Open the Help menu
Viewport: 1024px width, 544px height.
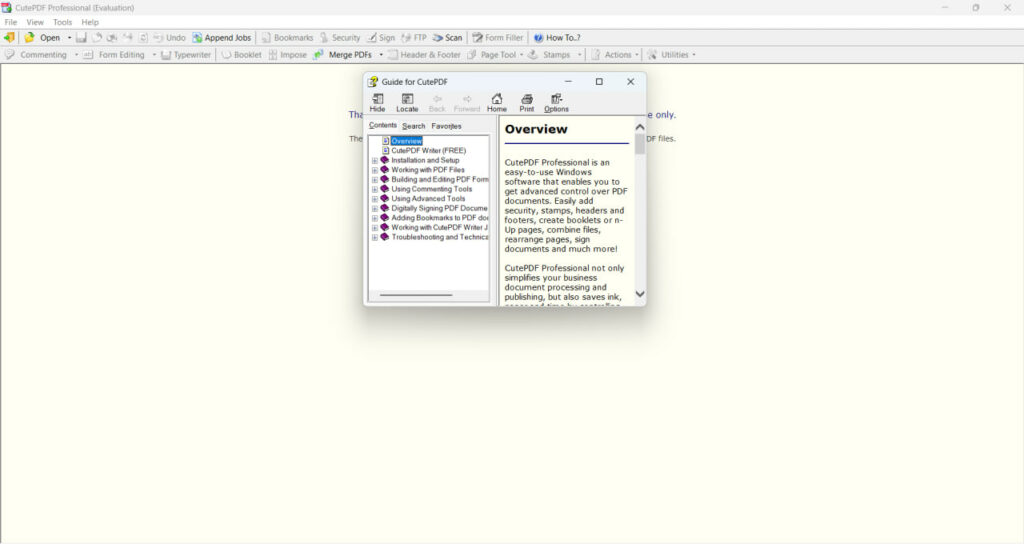pyautogui.click(x=89, y=22)
